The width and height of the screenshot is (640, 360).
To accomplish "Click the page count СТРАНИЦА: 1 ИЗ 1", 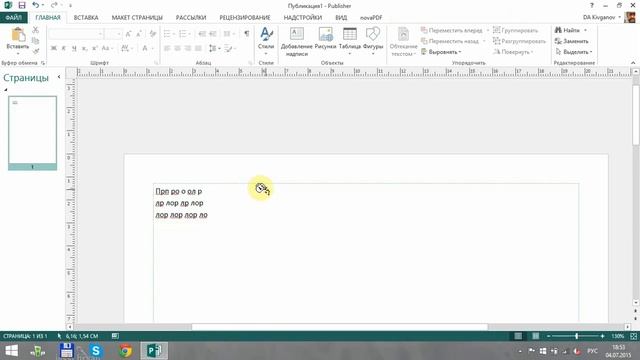I will click(x=25, y=336).
